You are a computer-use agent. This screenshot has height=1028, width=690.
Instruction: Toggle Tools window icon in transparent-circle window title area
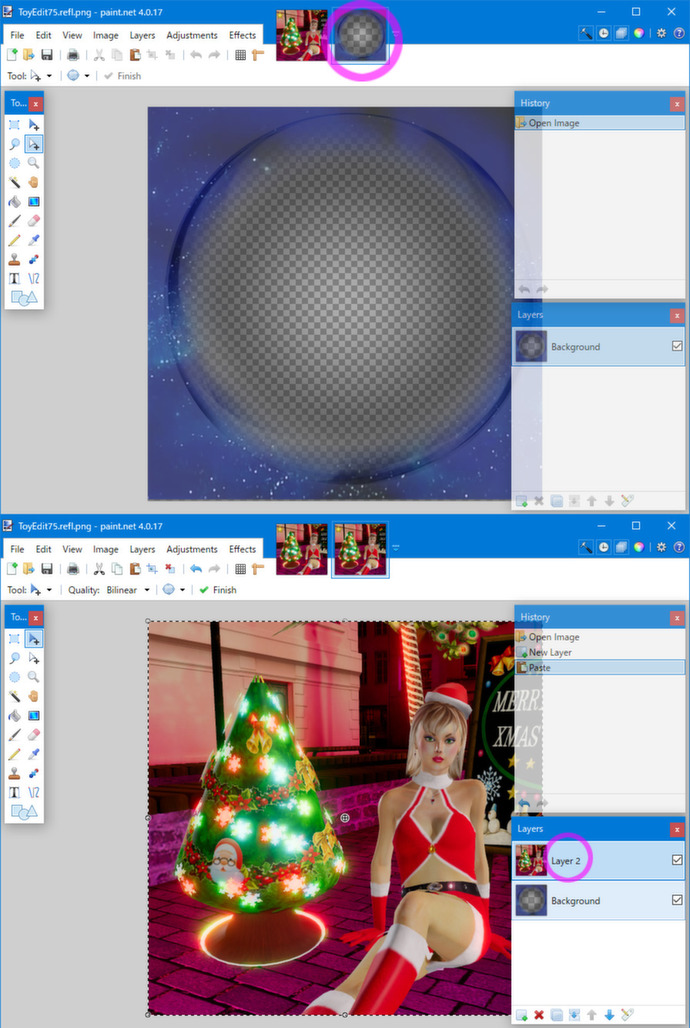pyautogui.click(x=586, y=33)
